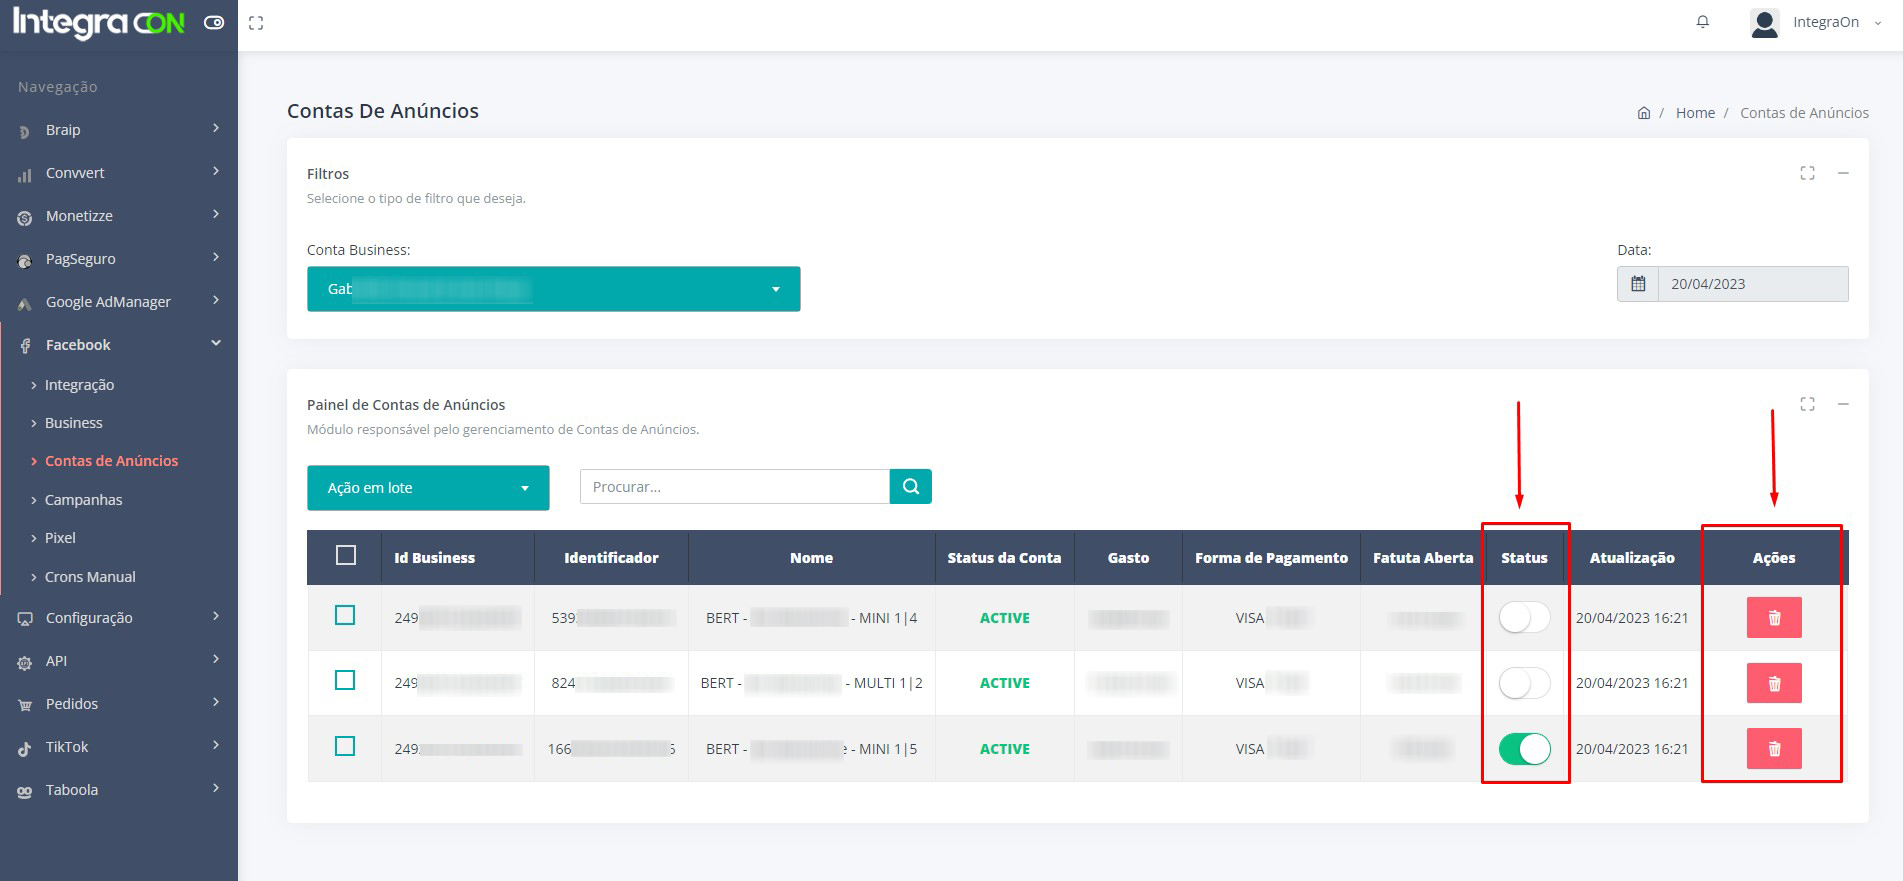Go to Pixel under Facebook
The height and width of the screenshot is (881, 1903).
click(60, 538)
